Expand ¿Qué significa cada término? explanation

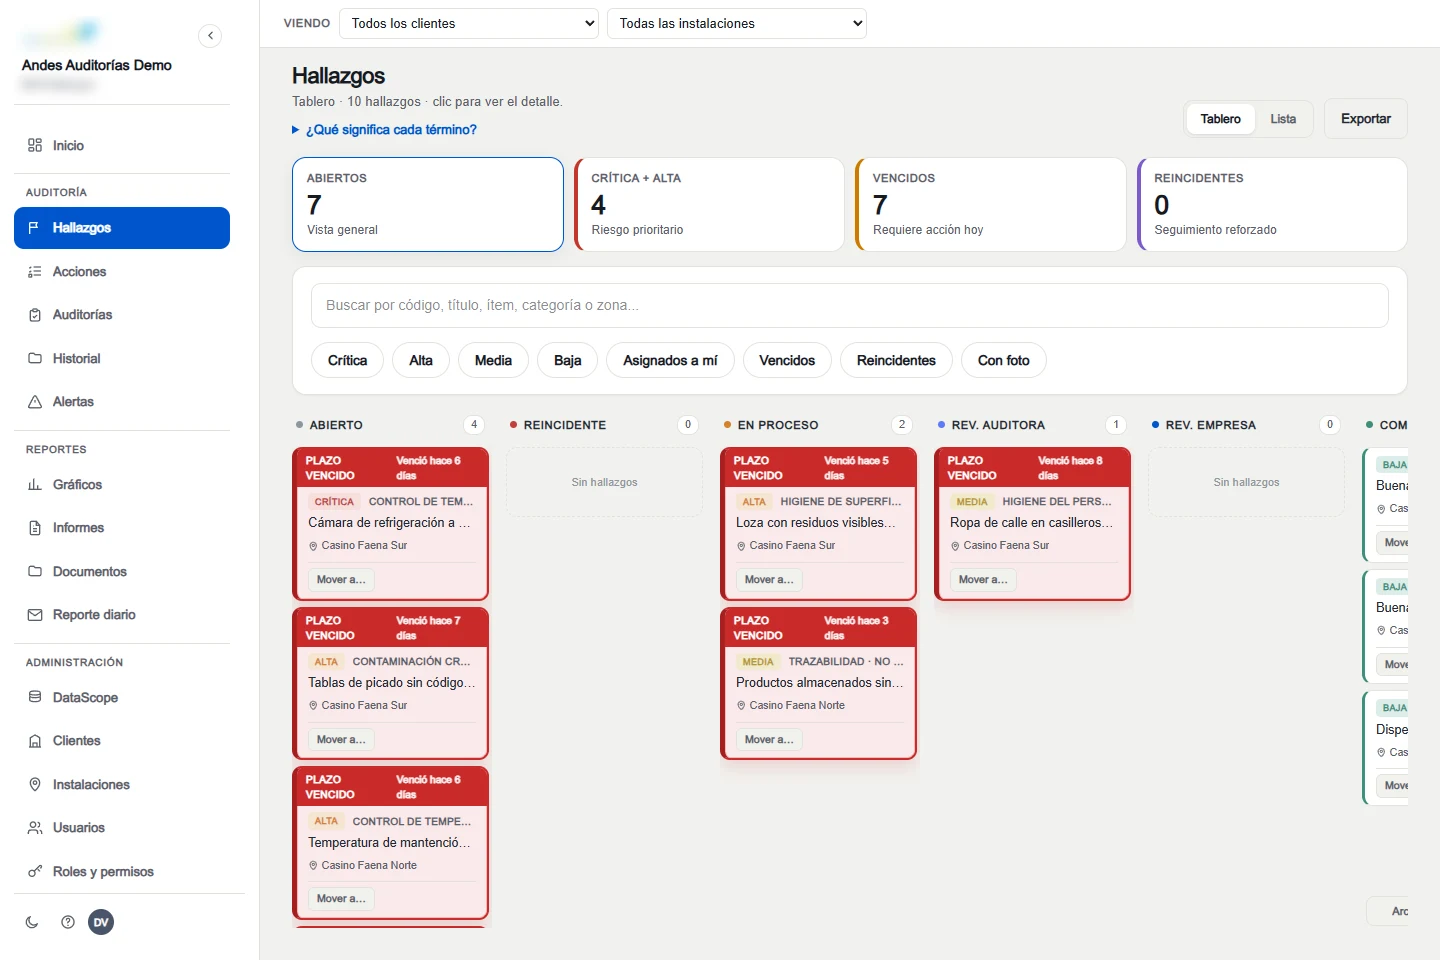click(385, 130)
